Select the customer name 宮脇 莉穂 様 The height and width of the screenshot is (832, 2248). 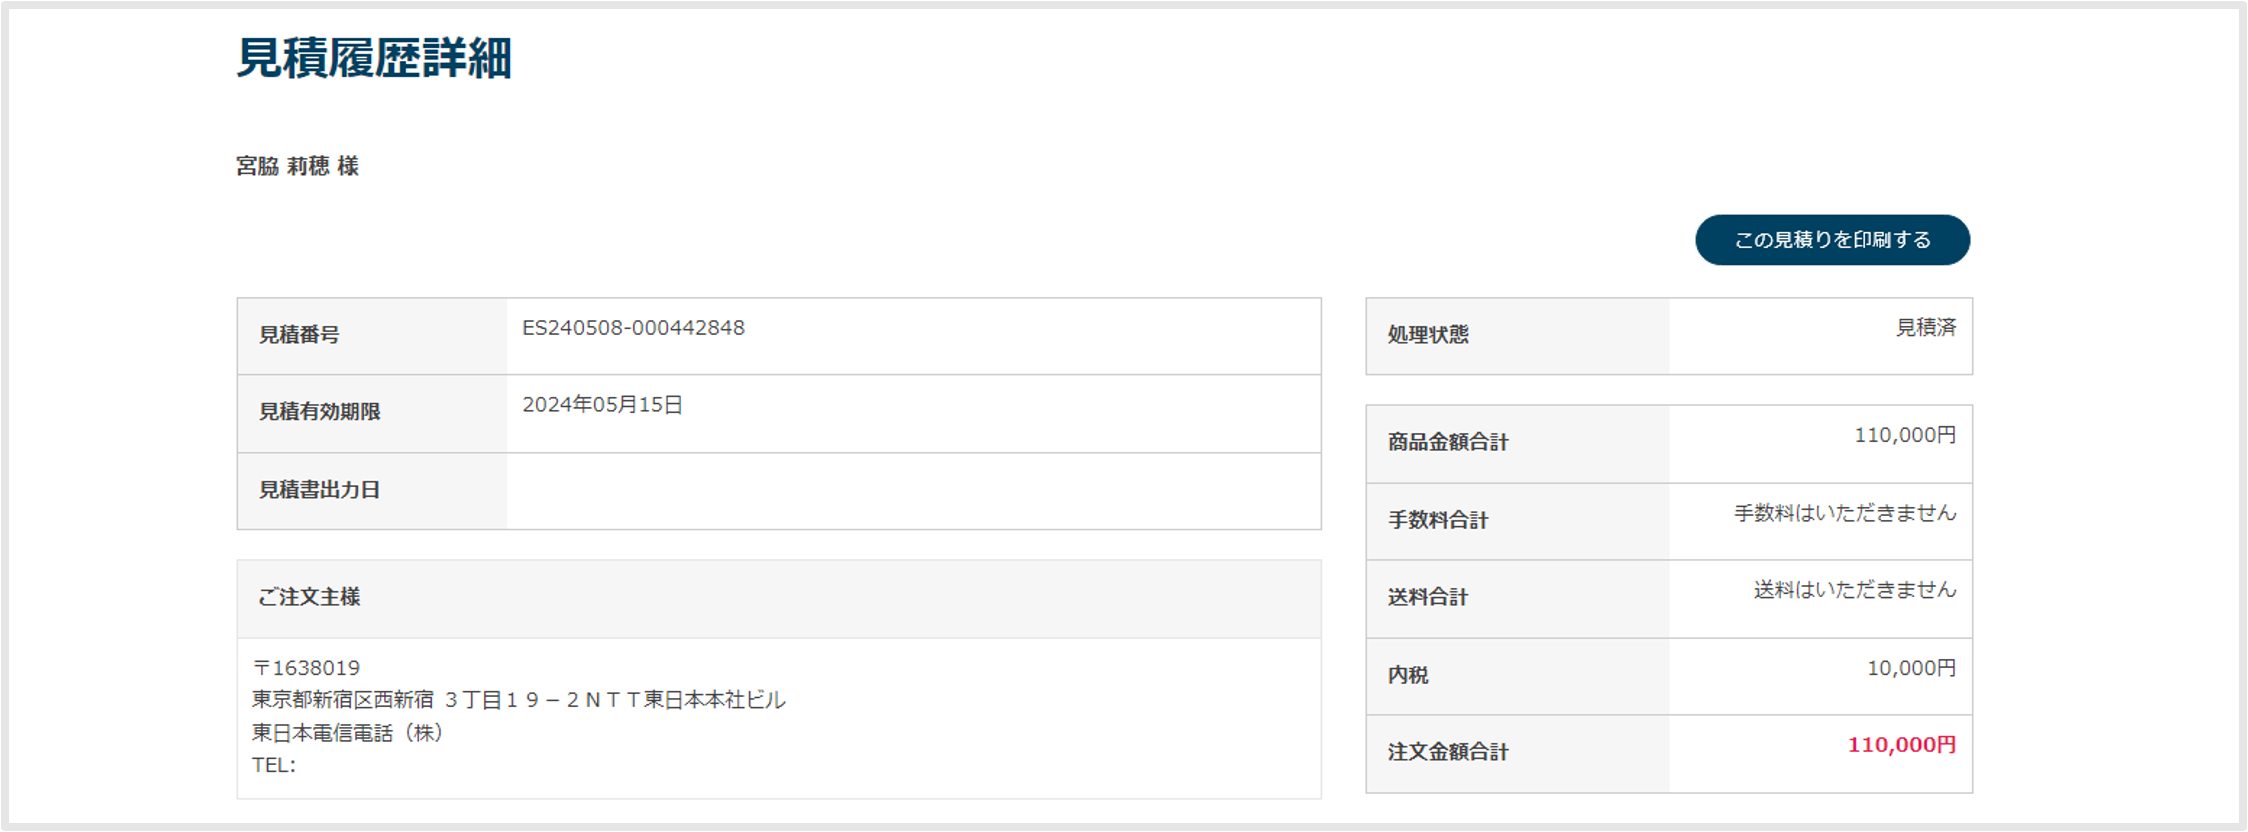[297, 166]
